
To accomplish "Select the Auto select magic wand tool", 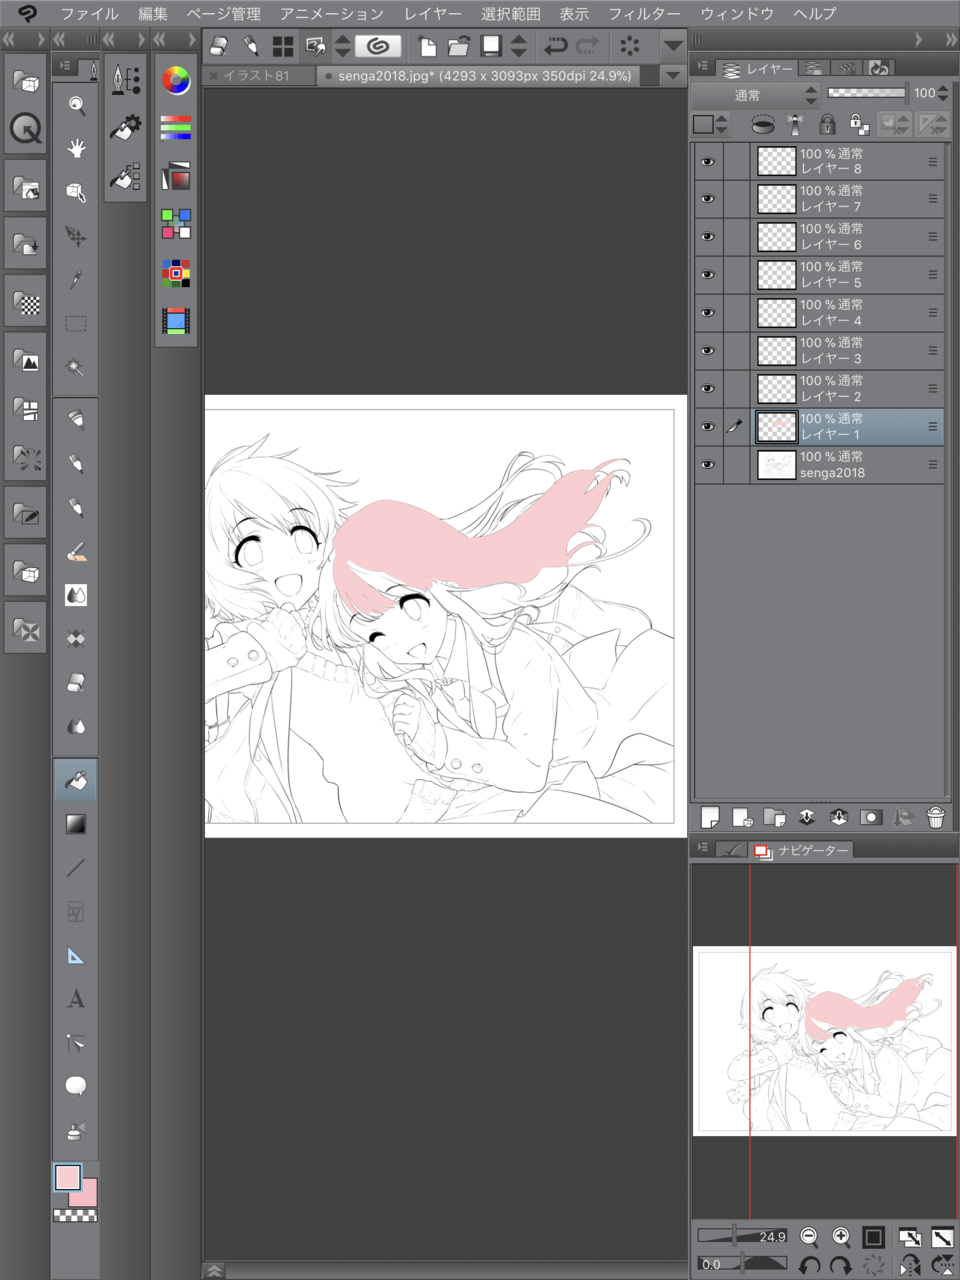I will pos(76,367).
